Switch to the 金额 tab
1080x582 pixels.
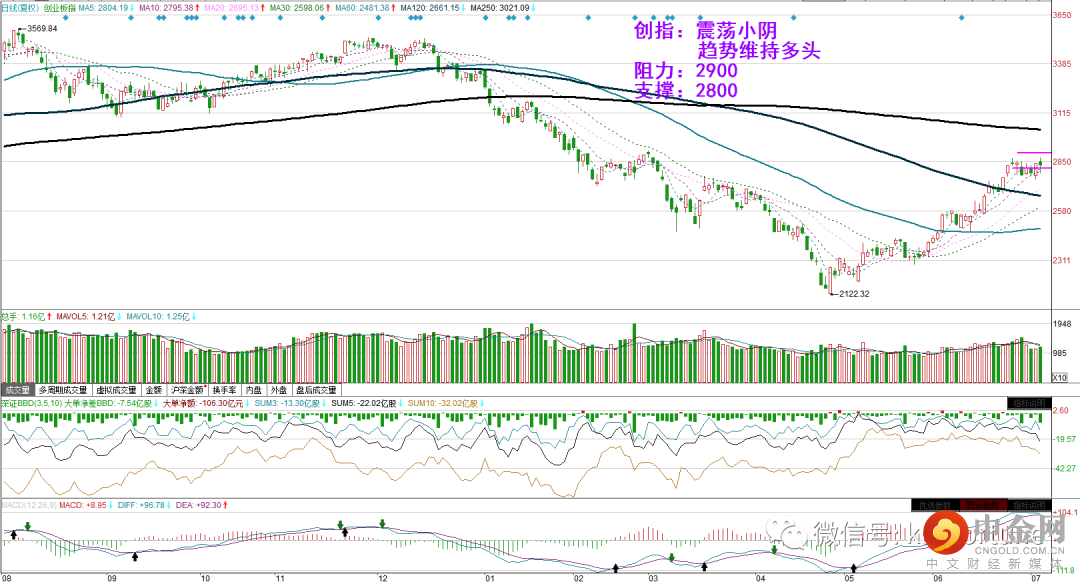154,390
